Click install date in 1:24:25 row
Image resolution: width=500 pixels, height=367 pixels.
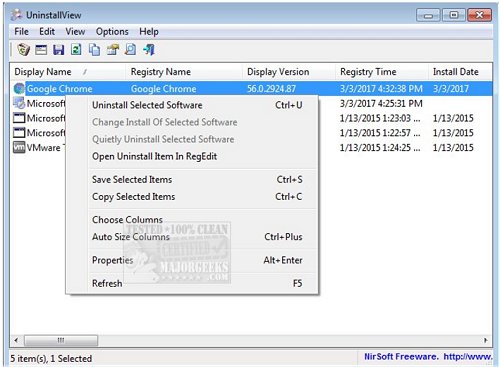tap(453, 147)
